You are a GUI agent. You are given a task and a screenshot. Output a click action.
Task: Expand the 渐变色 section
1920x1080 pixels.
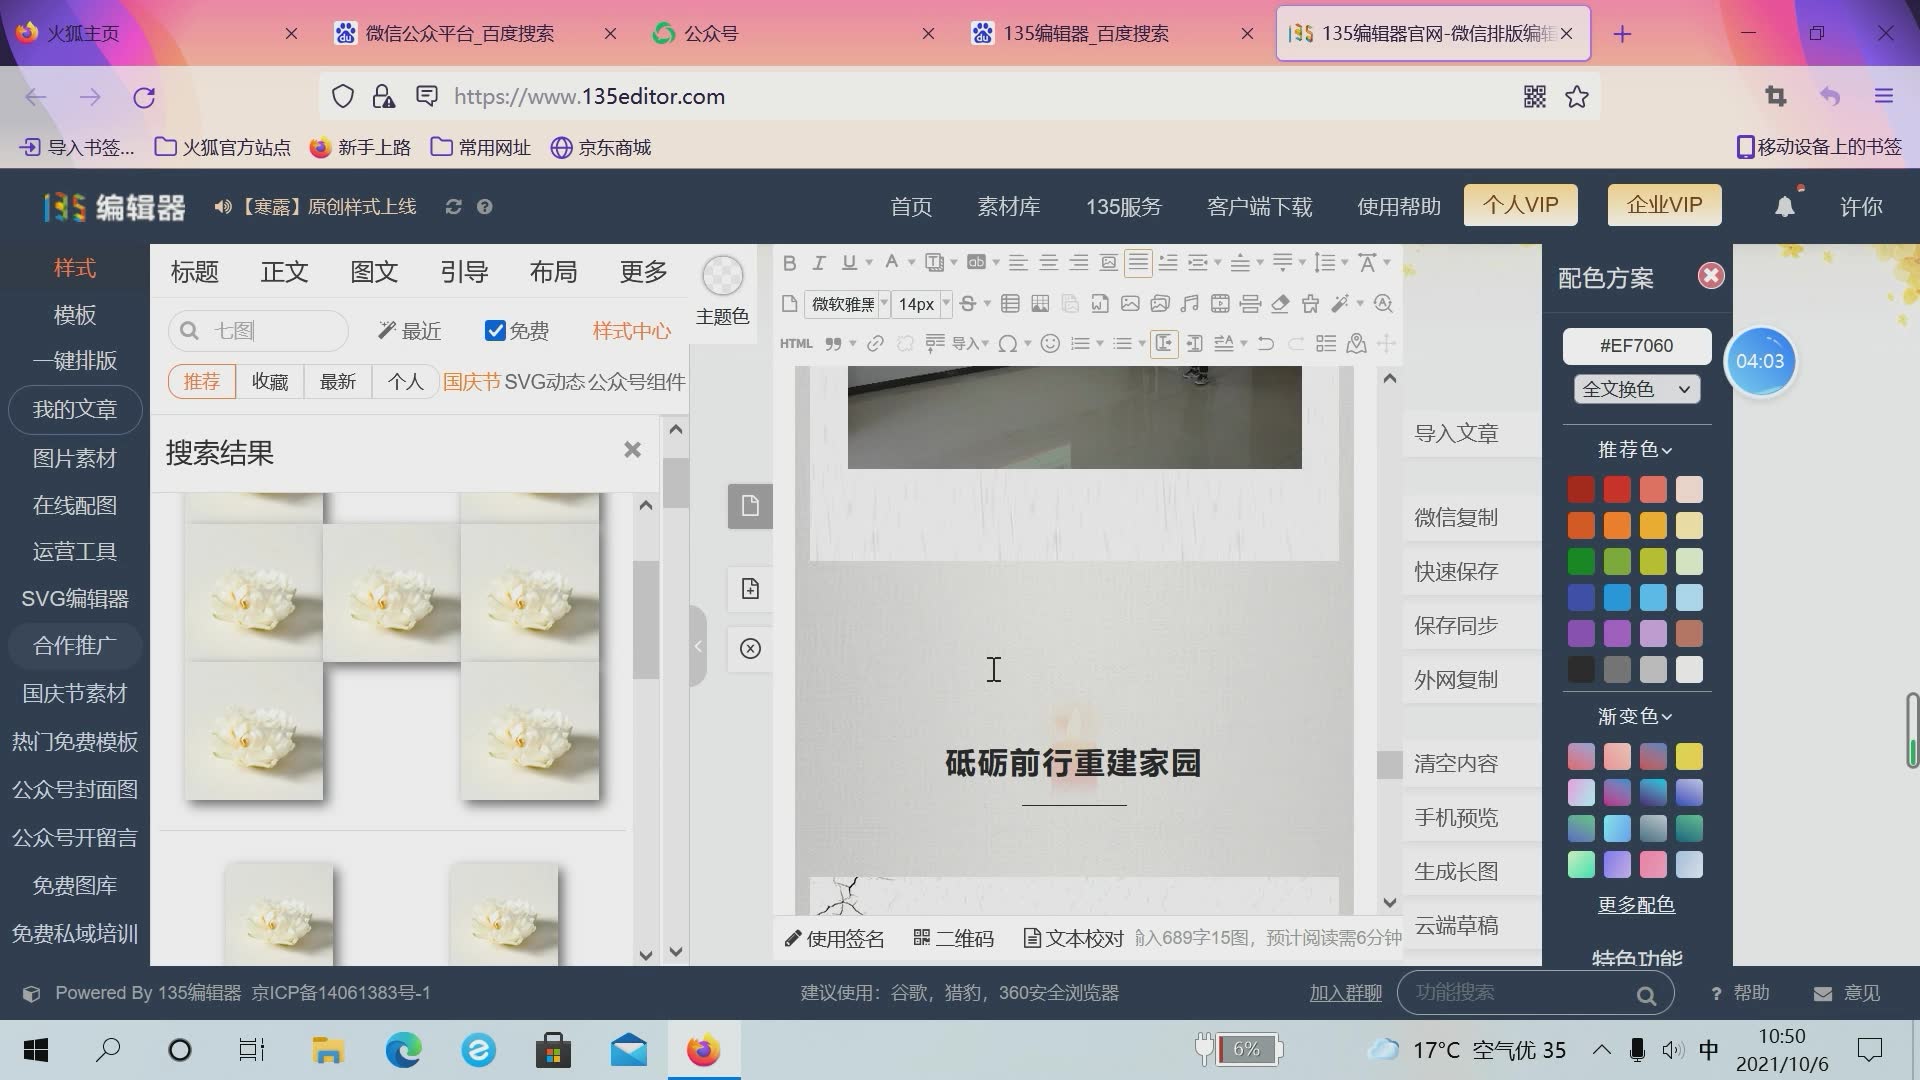[1635, 717]
